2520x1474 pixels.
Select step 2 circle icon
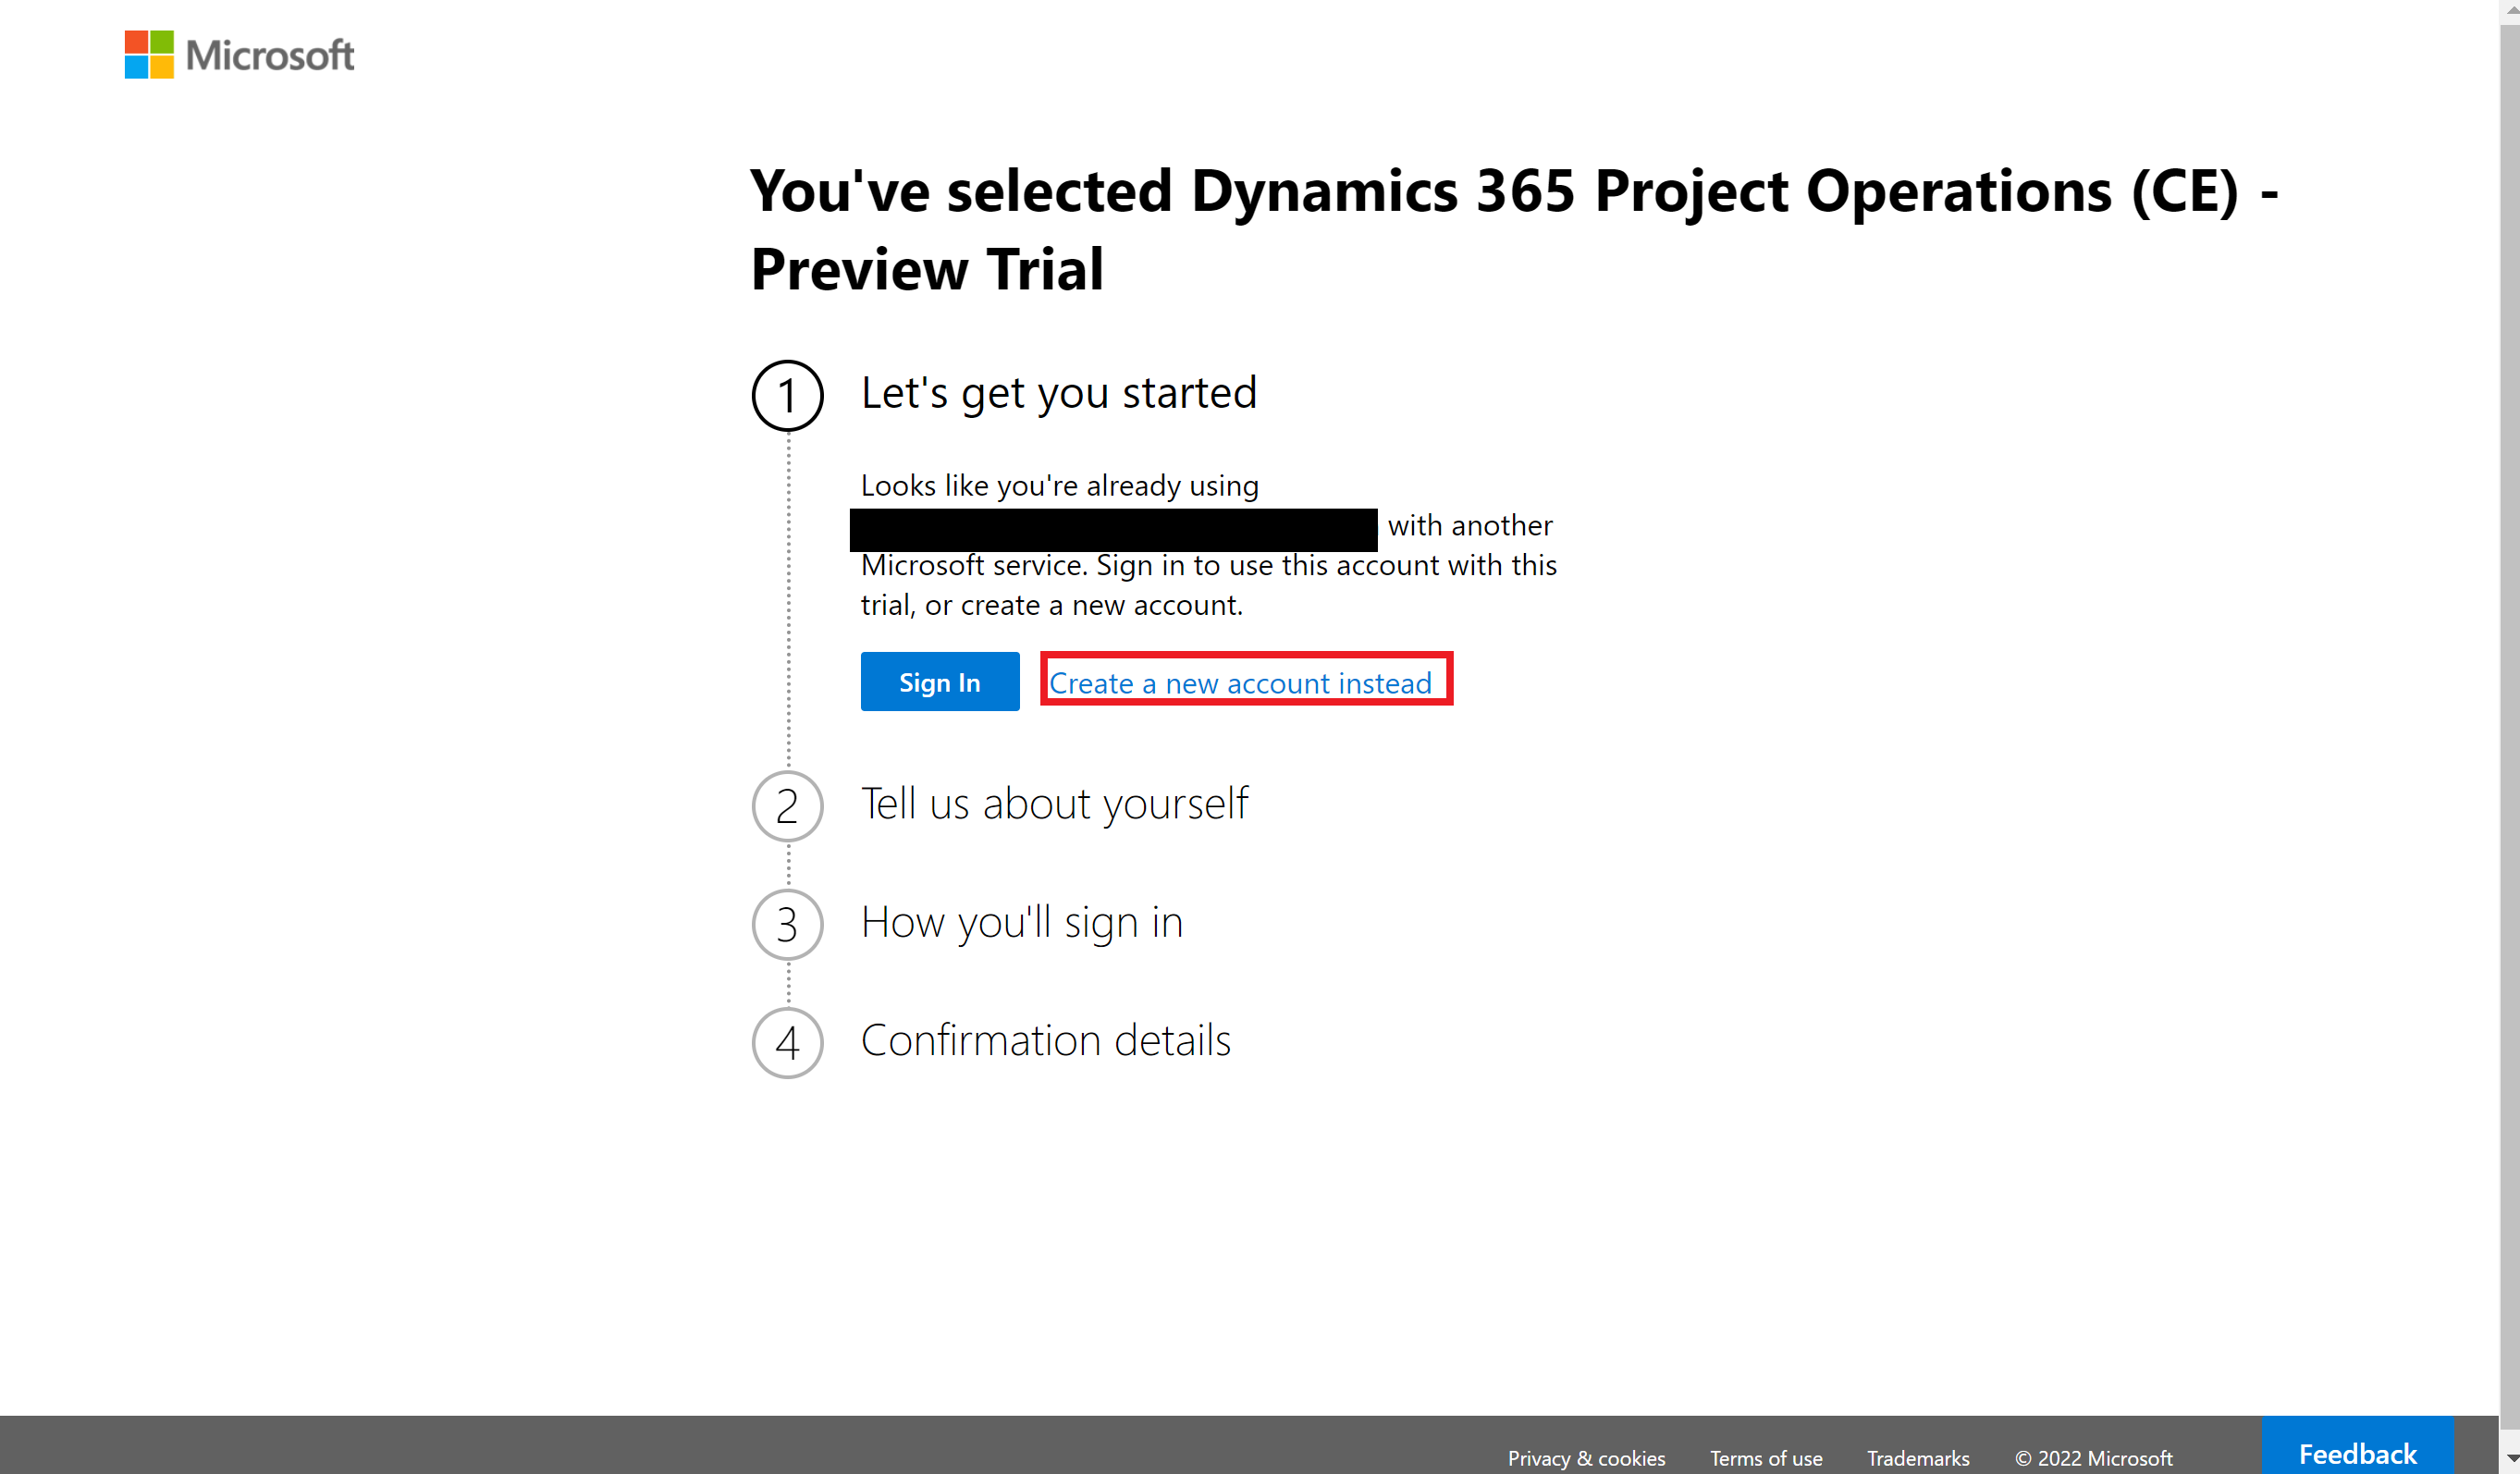click(x=788, y=806)
